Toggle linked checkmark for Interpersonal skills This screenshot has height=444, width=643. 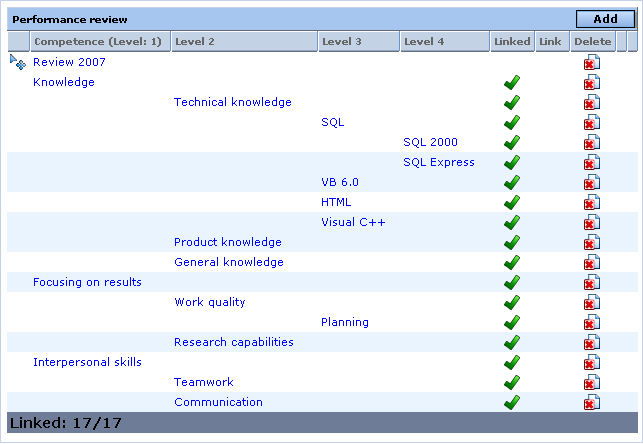(x=512, y=362)
